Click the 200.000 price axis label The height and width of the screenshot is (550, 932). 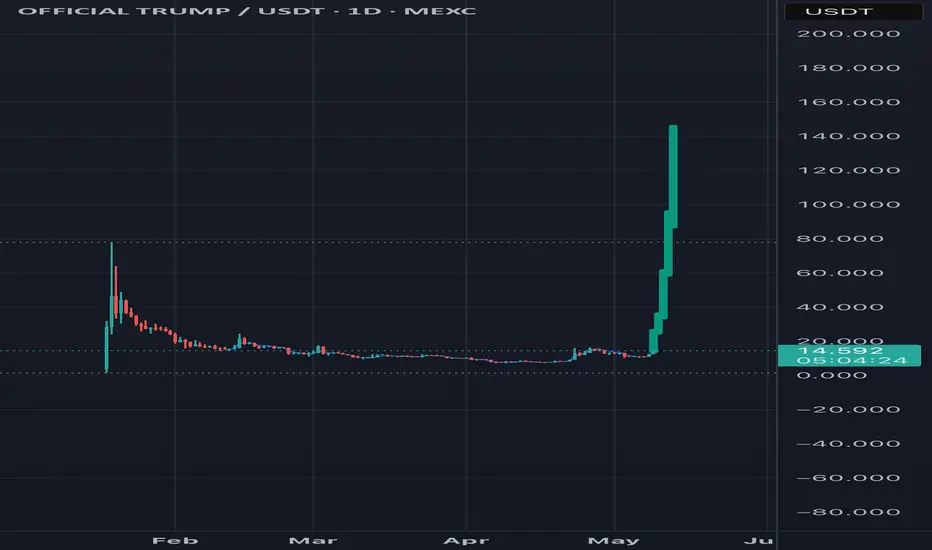click(x=848, y=34)
